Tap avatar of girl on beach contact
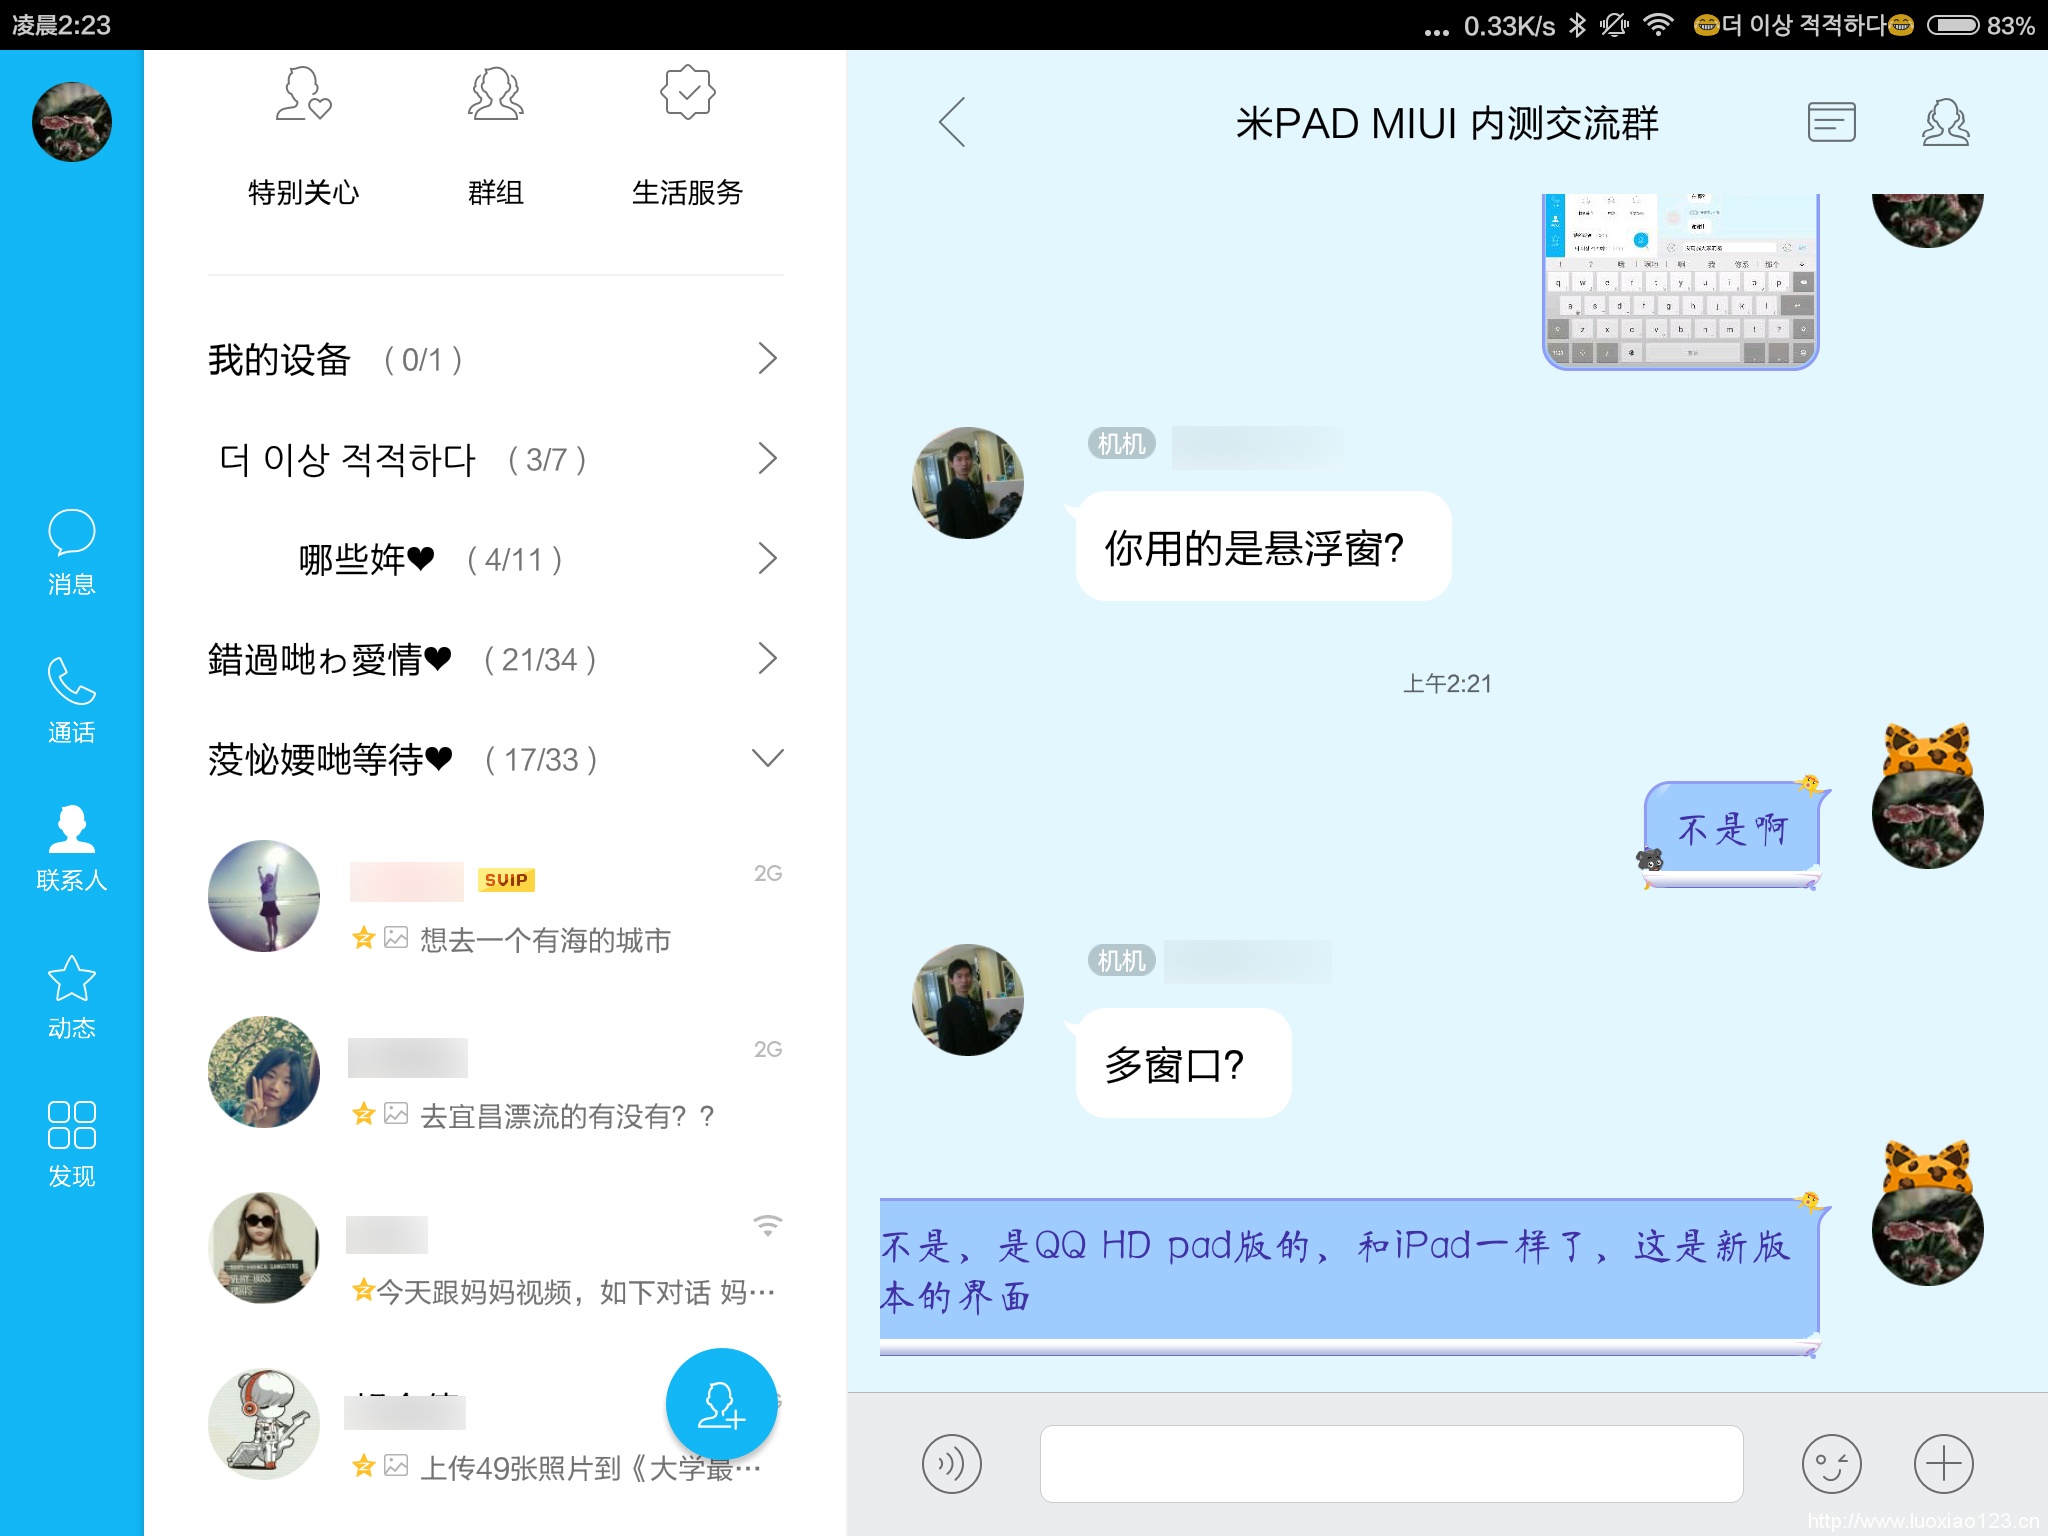2048x1536 pixels. point(264,896)
